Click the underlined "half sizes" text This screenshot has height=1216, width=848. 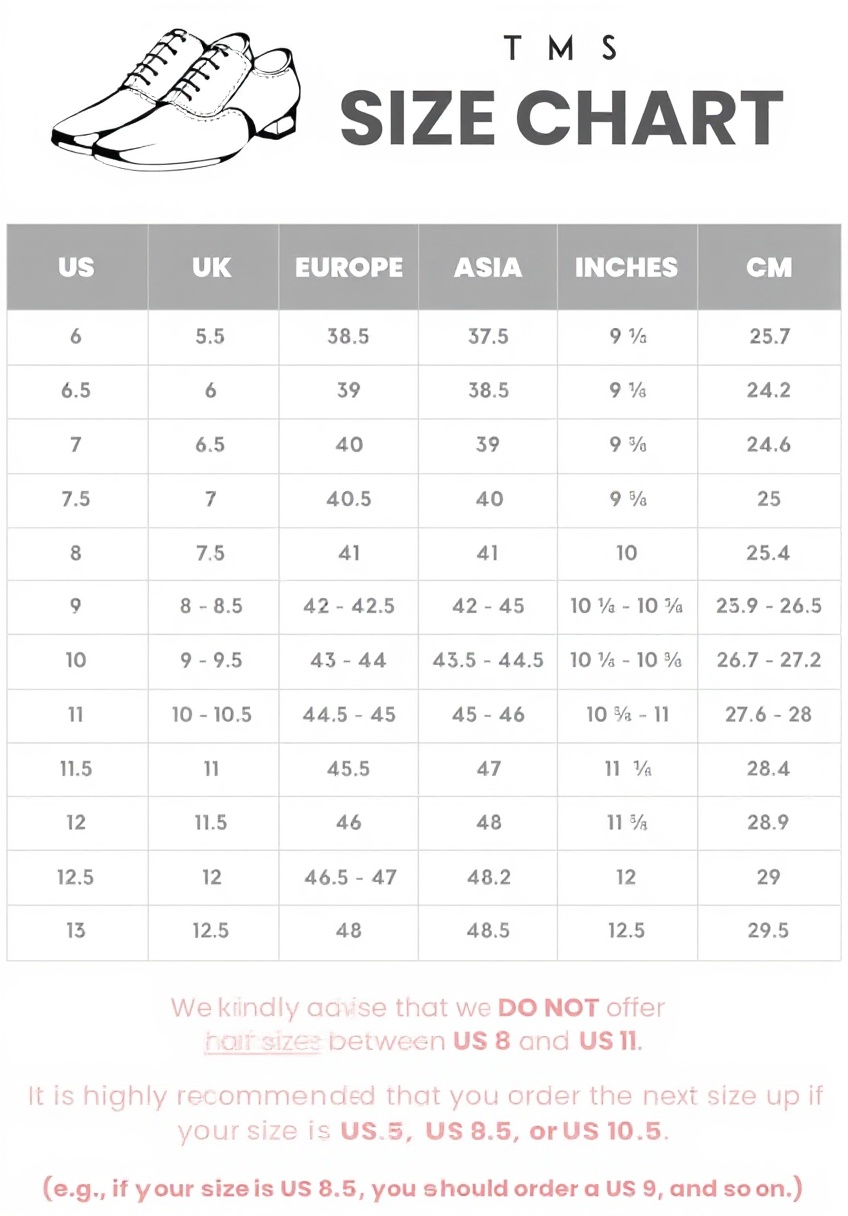click(262, 1041)
